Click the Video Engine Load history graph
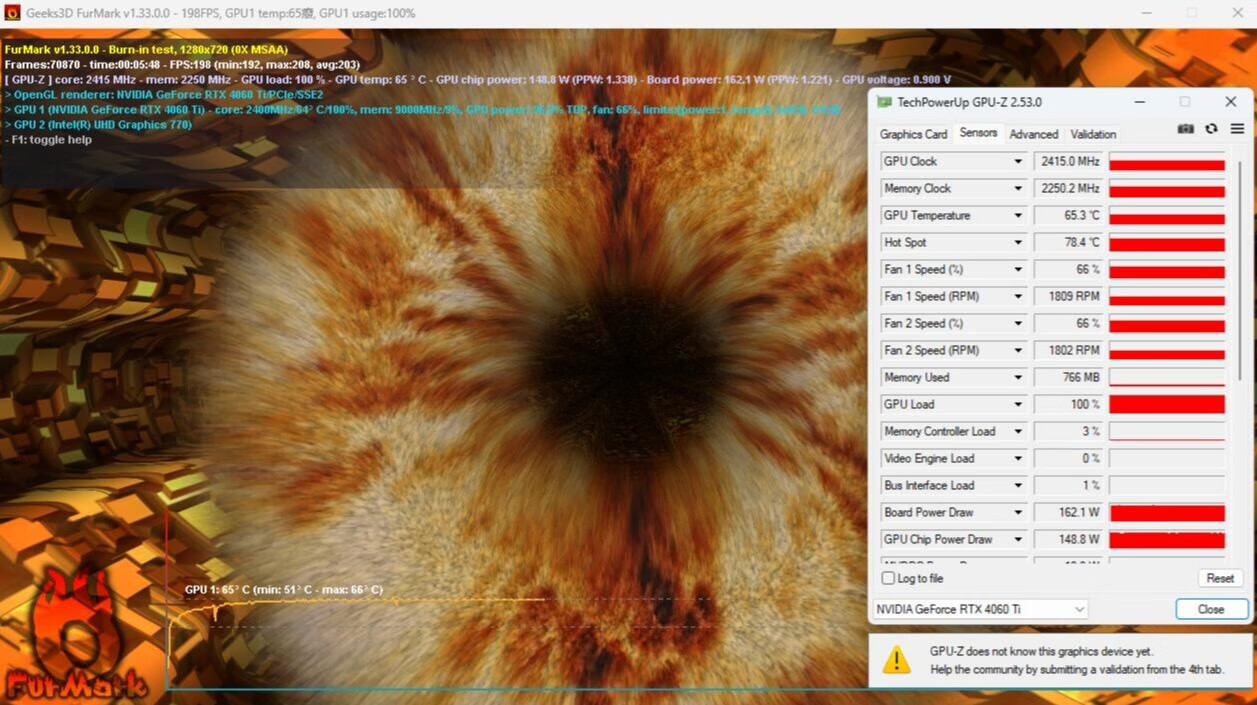 1167,458
